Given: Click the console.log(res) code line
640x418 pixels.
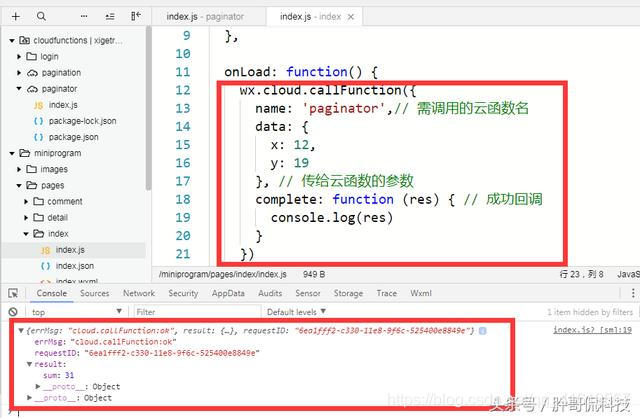Looking at the screenshot, I should click(332, 218).
